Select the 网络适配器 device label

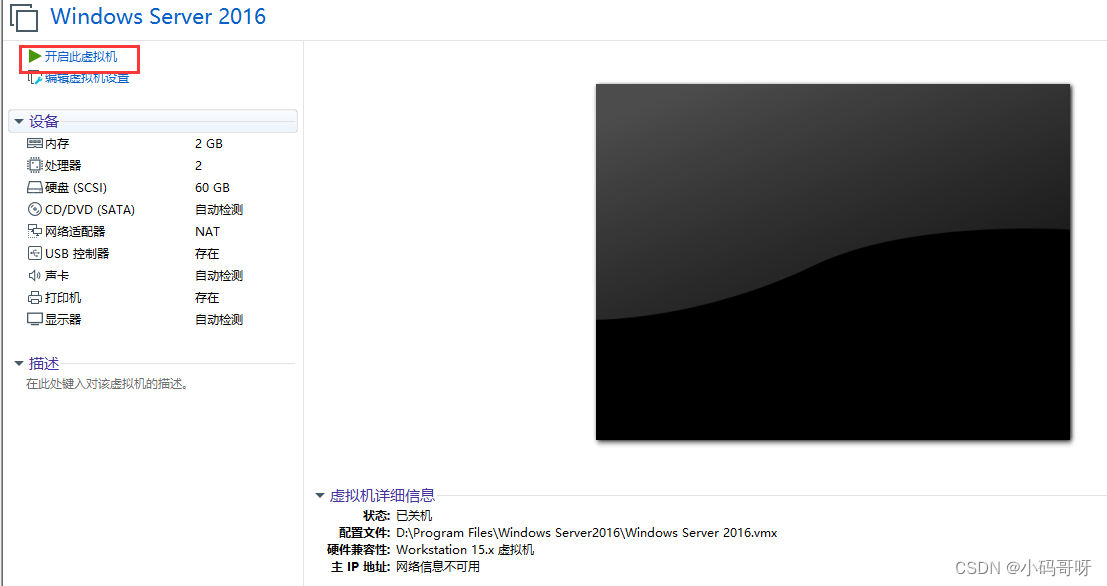75,232
